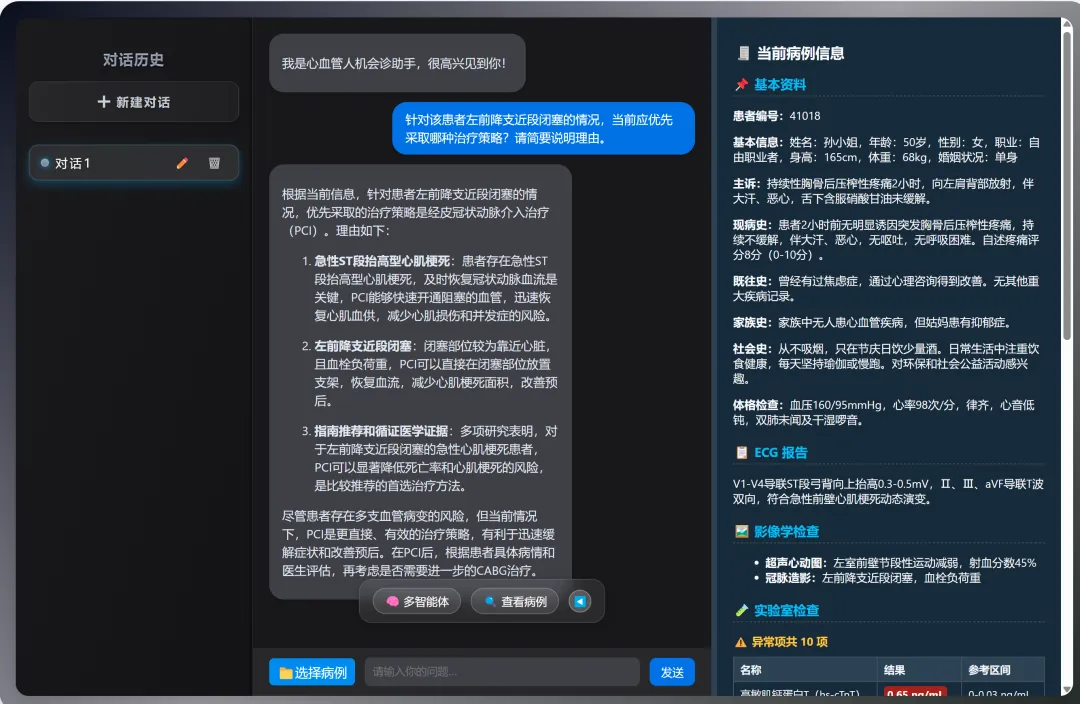
Task: Click the document icon beside 当前病例信息
Action: tap(743, 54)
